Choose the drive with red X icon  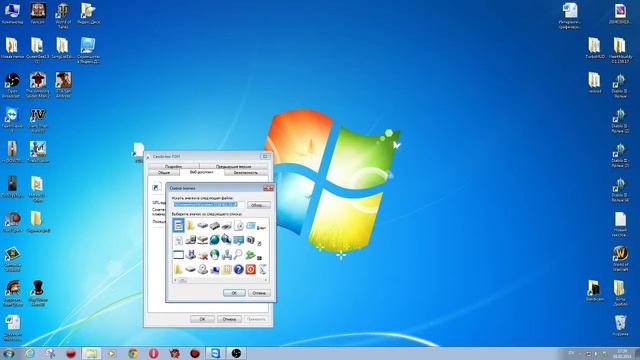click(x=202, y=254)
